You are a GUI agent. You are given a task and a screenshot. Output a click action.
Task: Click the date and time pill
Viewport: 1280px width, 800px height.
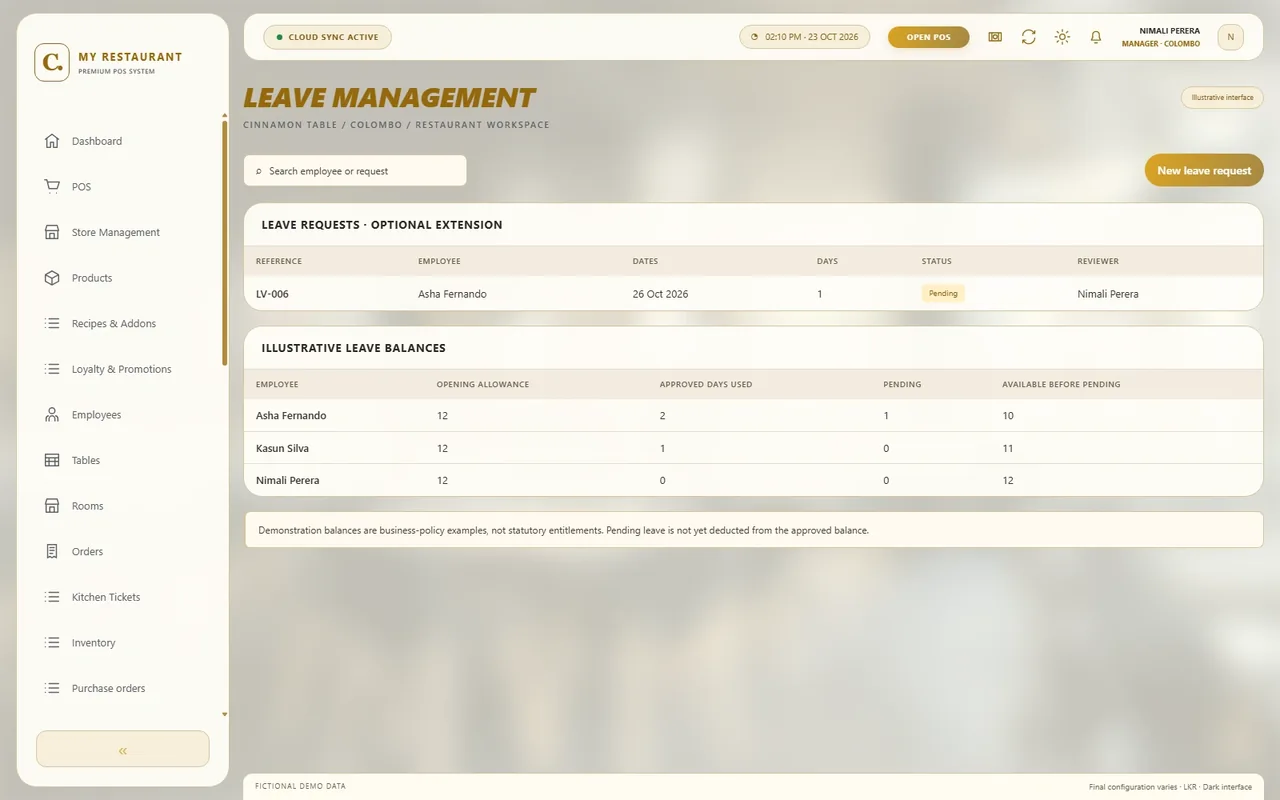[804, 37]
